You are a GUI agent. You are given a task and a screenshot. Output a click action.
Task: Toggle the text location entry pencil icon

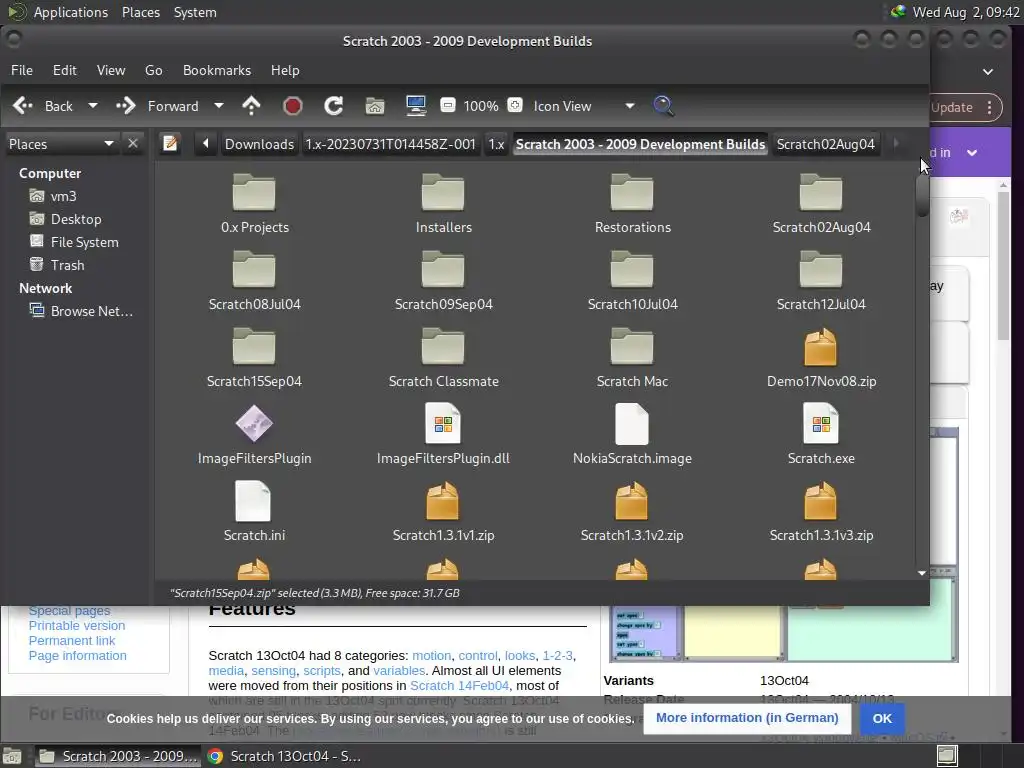[170, 144]
